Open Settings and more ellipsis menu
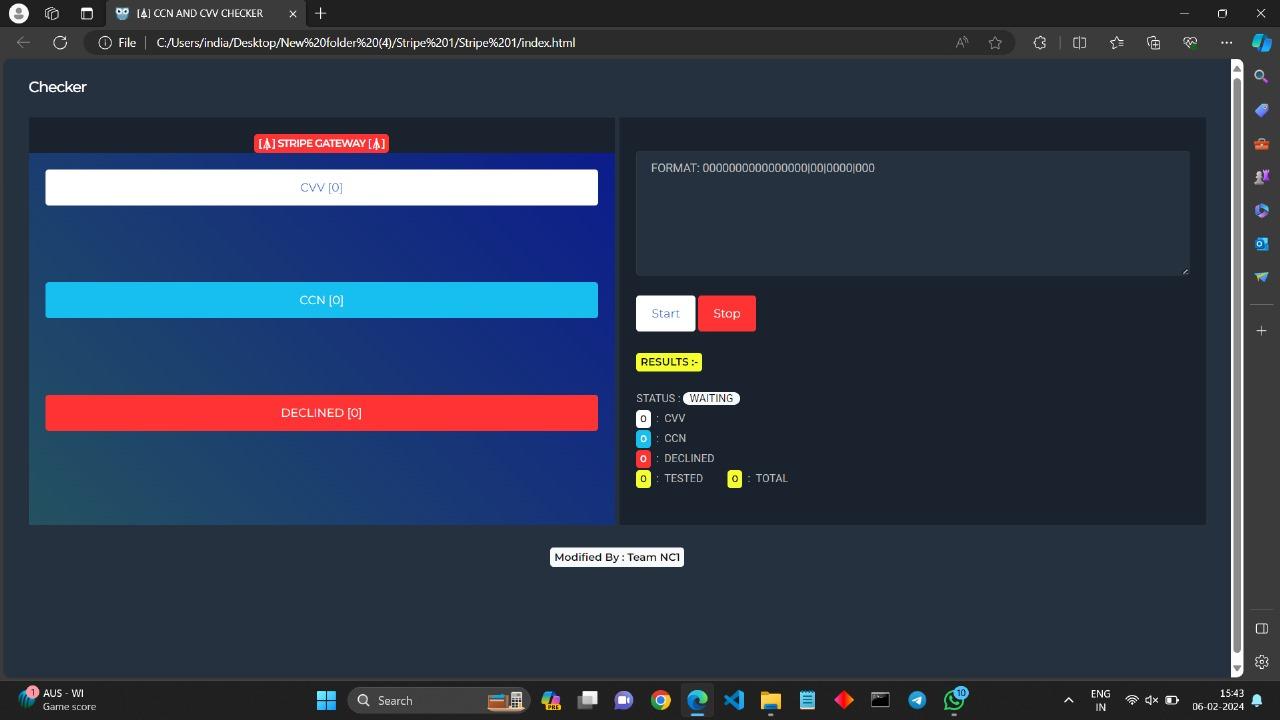Image resolution: width=1280 pixels, height=720 pixels. [1226, 42]
